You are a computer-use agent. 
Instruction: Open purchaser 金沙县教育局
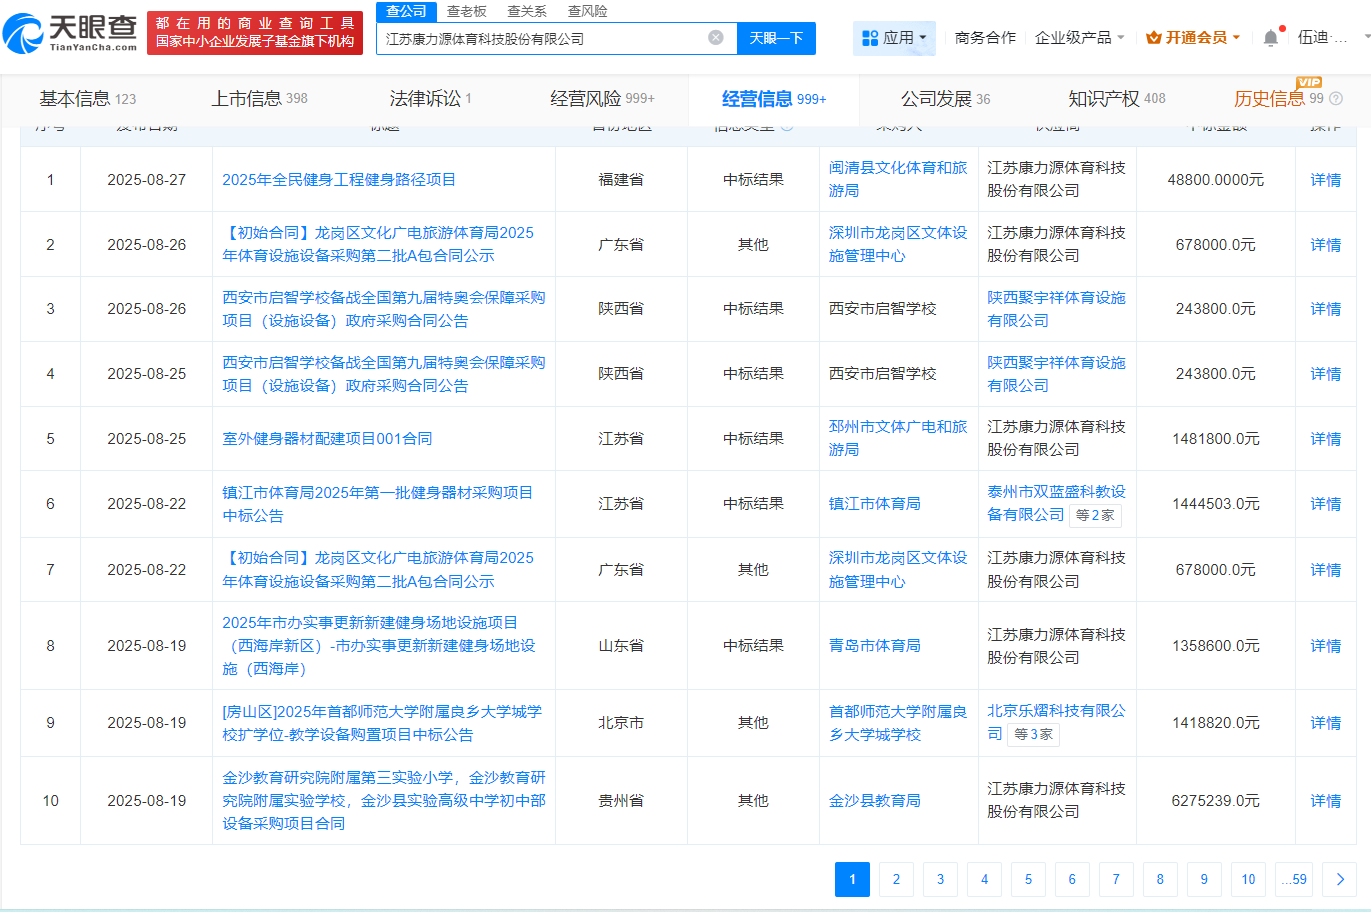(x=874, y=800)
